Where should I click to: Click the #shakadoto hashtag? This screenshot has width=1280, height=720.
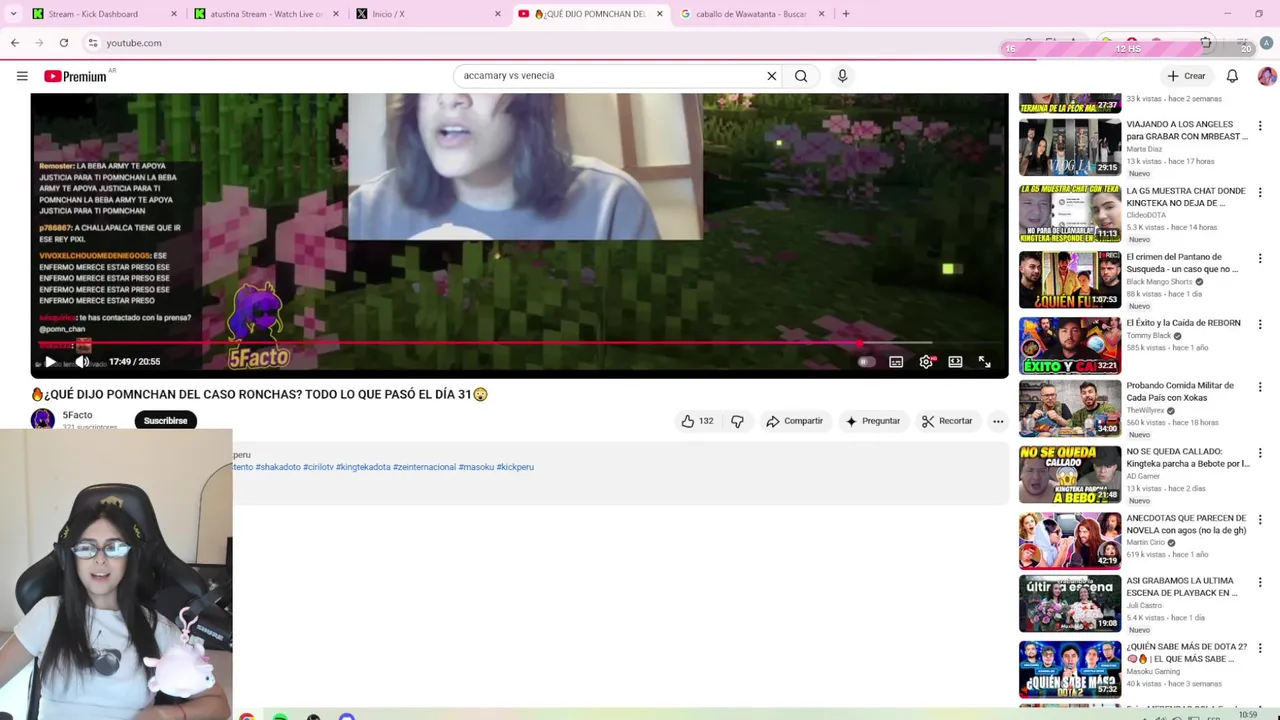pos(278,467)
